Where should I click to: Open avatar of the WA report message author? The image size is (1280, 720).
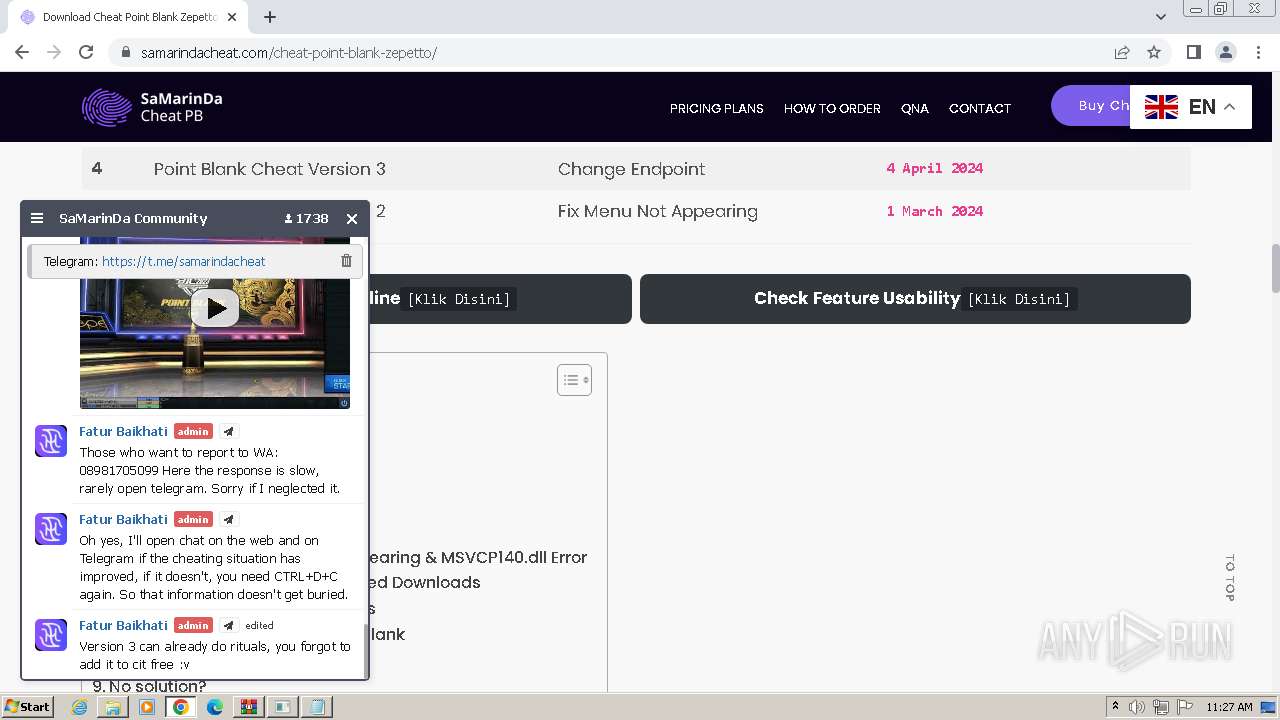coord(51,441)
